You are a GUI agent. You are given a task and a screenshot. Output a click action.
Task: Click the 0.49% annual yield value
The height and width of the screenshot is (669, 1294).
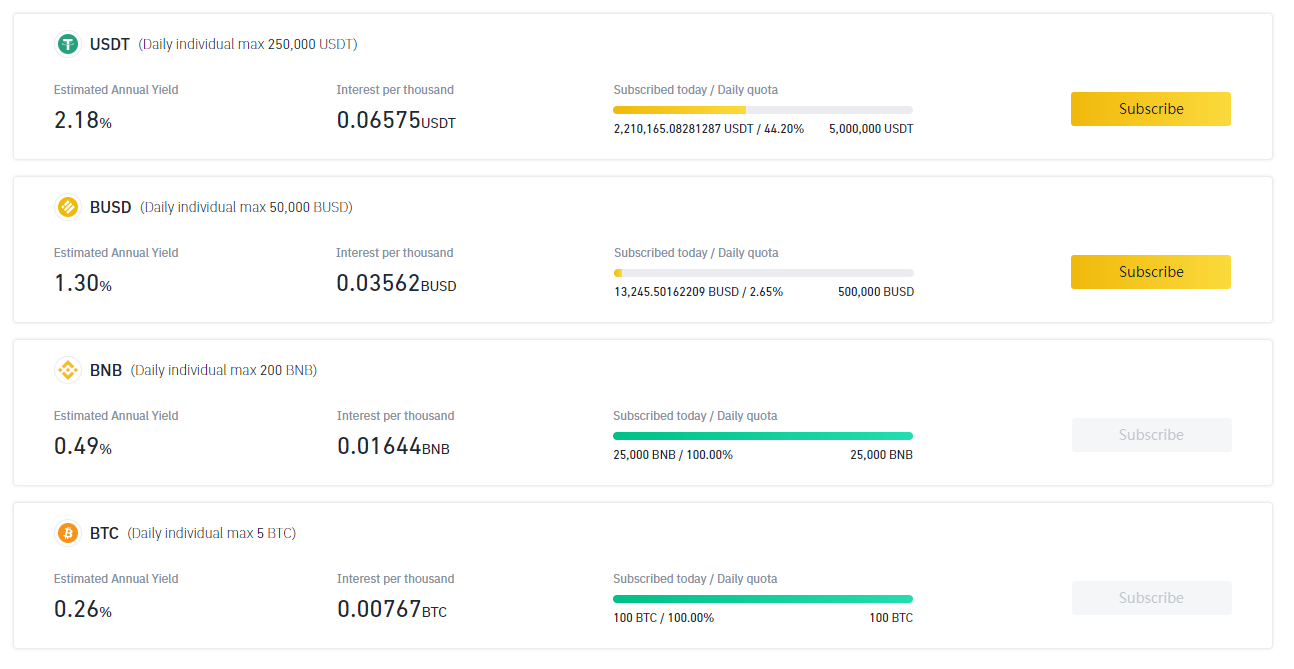click(x=83, y=446)
